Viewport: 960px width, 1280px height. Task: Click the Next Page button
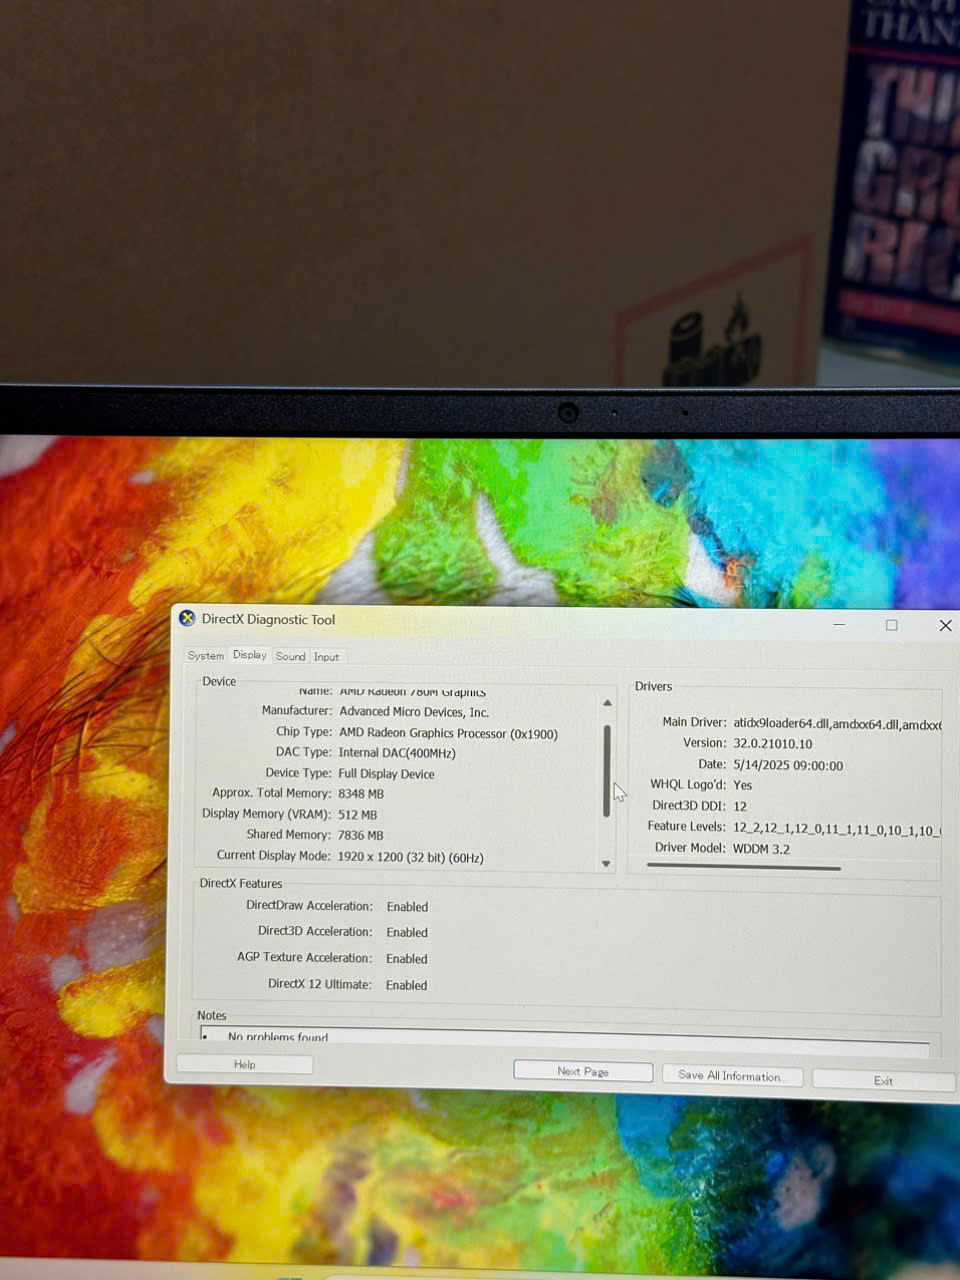[583, 1071]
